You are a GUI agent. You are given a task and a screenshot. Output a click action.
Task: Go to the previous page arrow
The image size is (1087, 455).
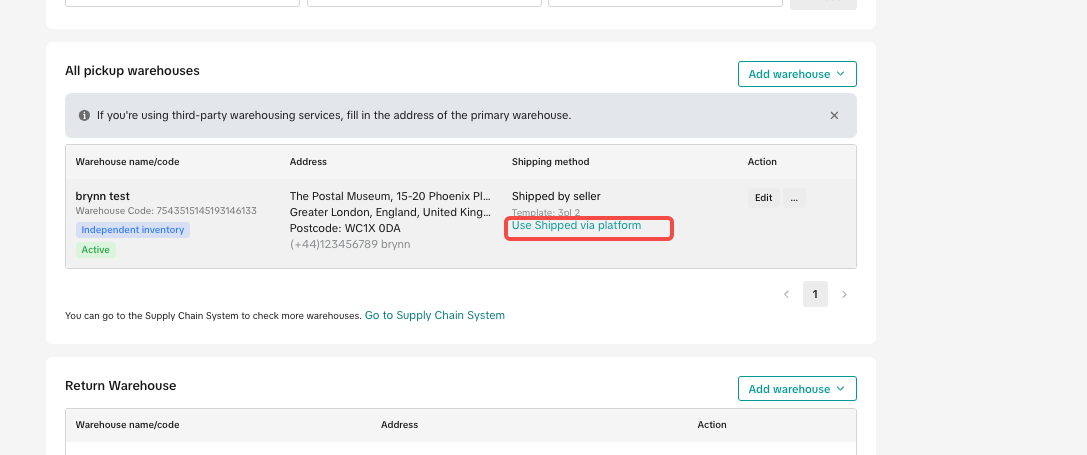(786, 294)
